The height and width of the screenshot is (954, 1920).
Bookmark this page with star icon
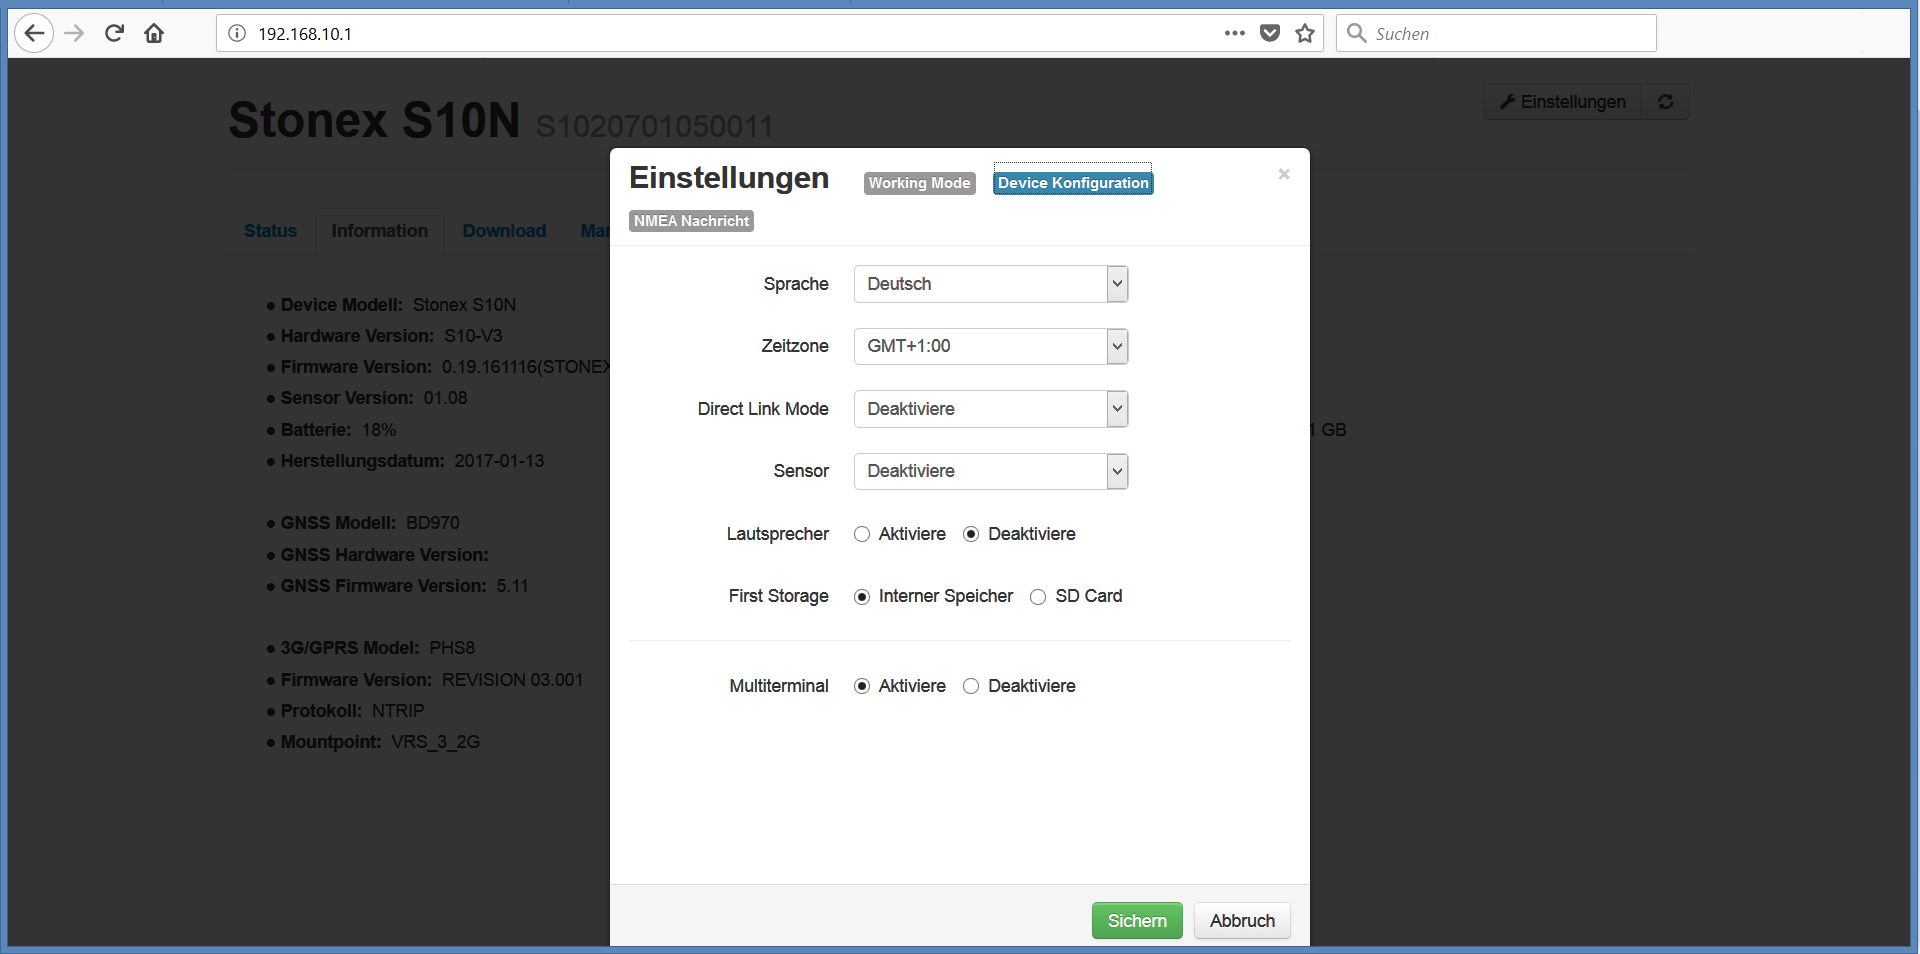click(x=1305, y=33)
